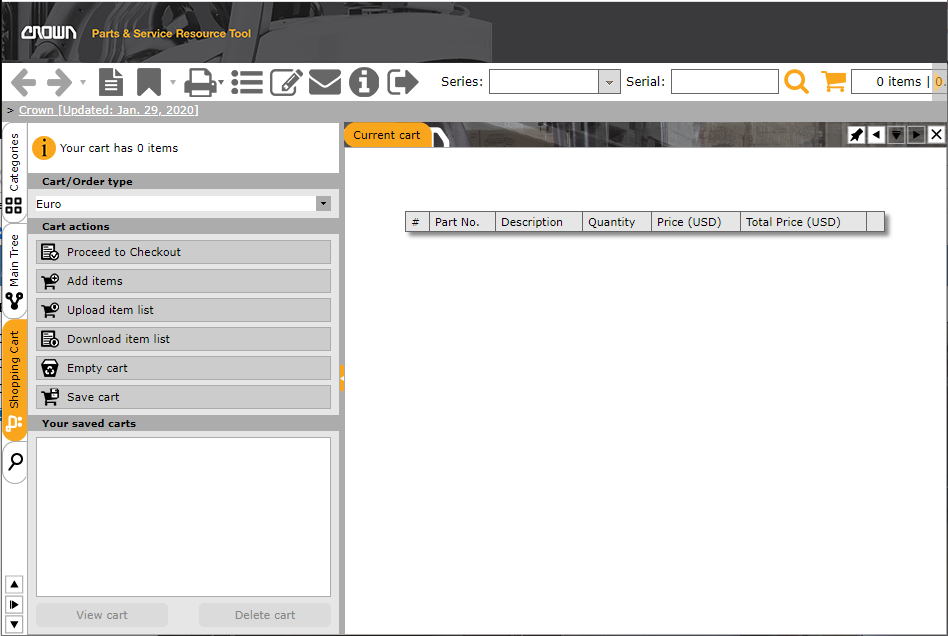This screenshot has width=948, height=636.
Task: Open the information icon in the toolbar
Action: pyautogui.click(x=363, y=82)
